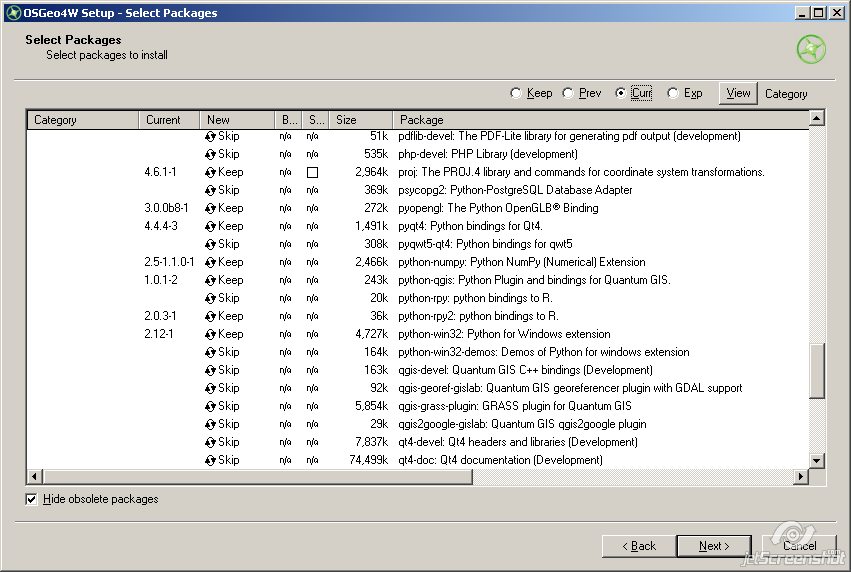Click the php-devel package description
This screenshot has width=851, height=572.
(487, 154)
